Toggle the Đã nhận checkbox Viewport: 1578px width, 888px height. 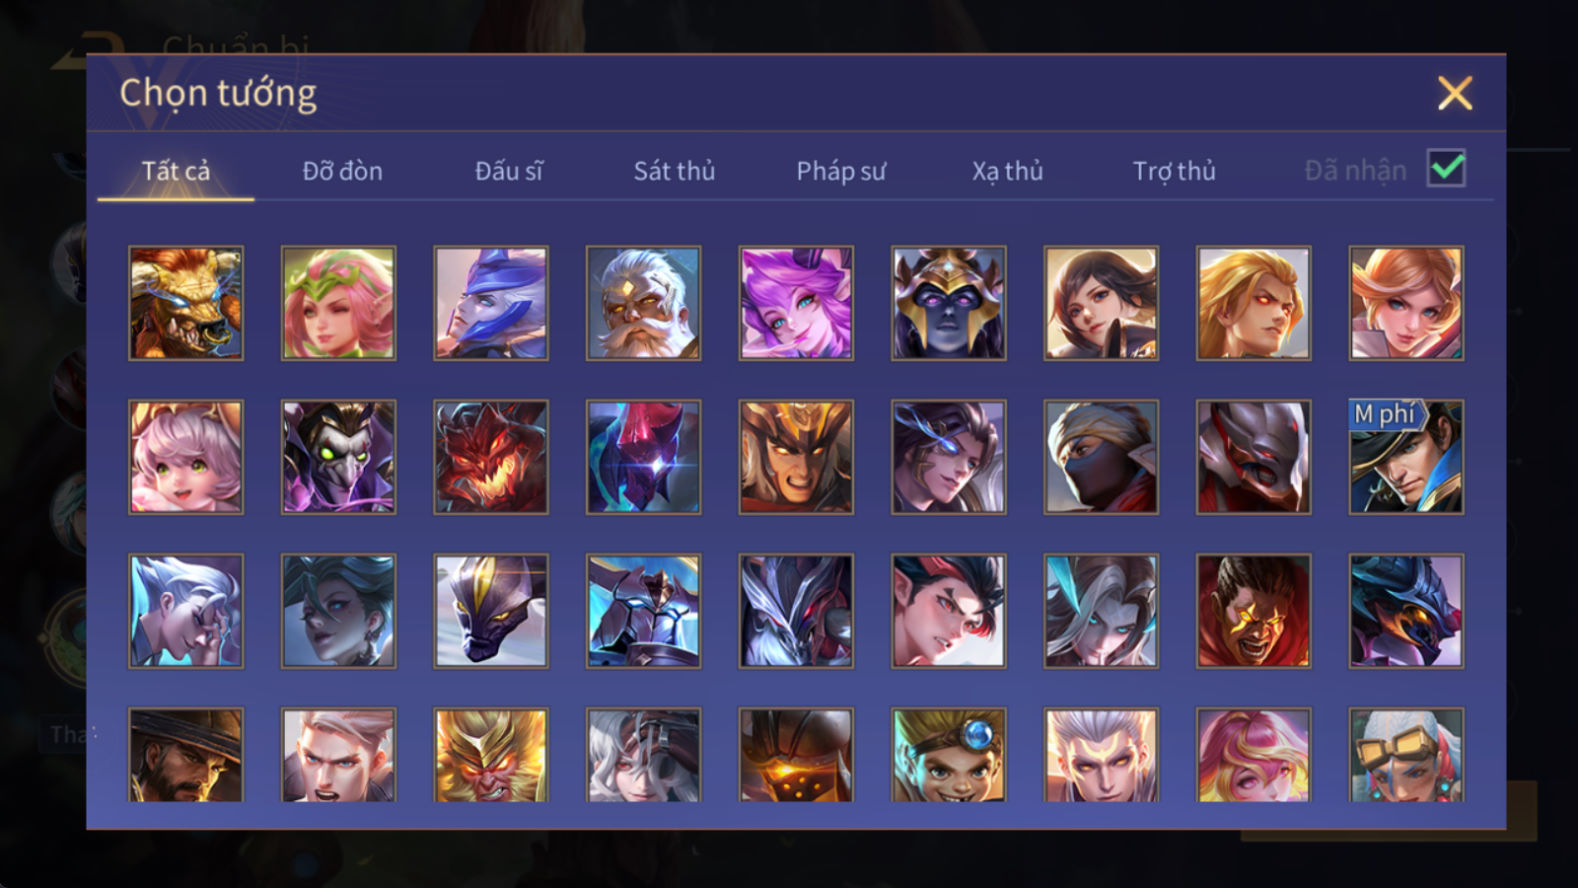click(1446, 168)
